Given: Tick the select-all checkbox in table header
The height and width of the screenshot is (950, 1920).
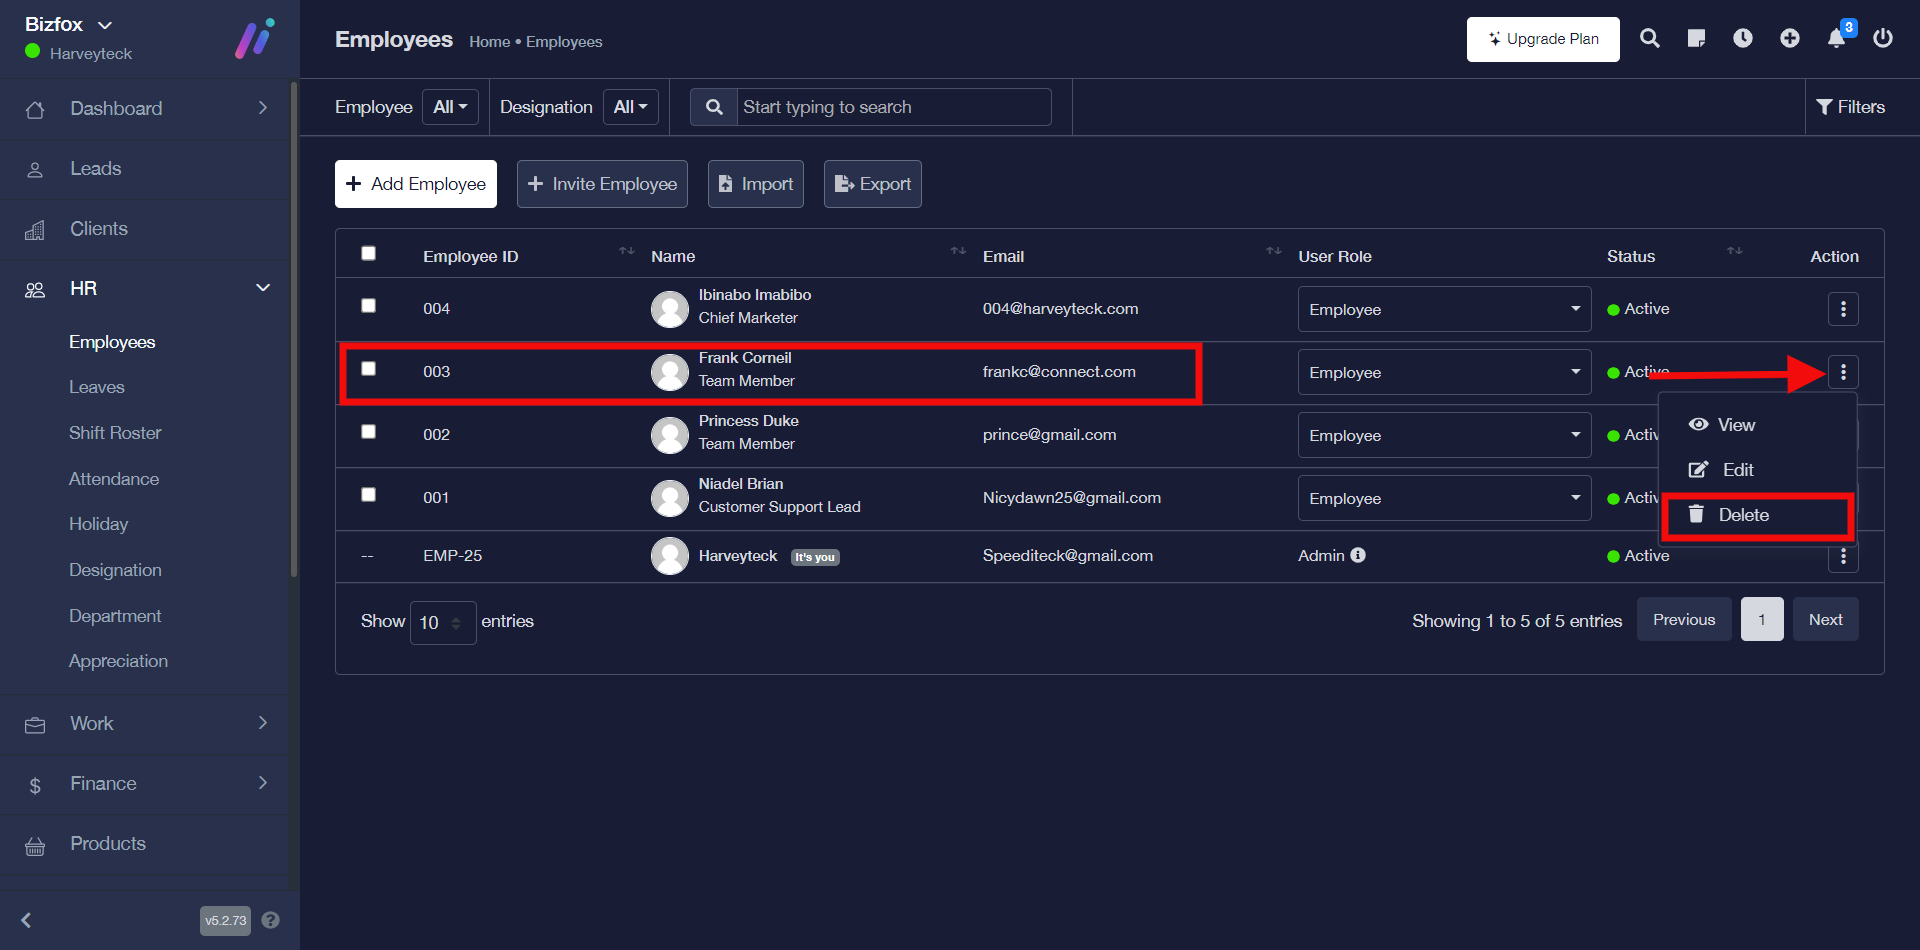Looking at the screenshot, I should tap(368, 254).
